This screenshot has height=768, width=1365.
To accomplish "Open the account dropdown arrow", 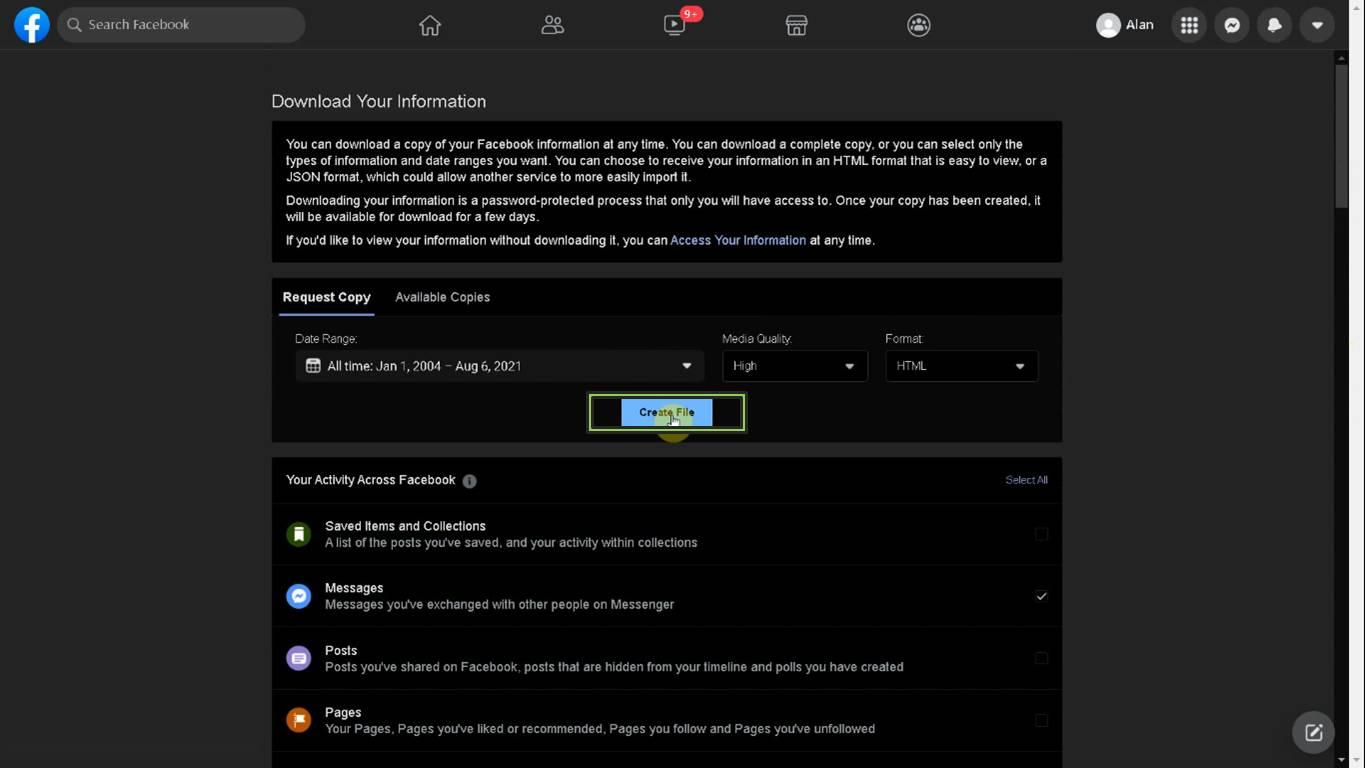I will point(1317,25).
